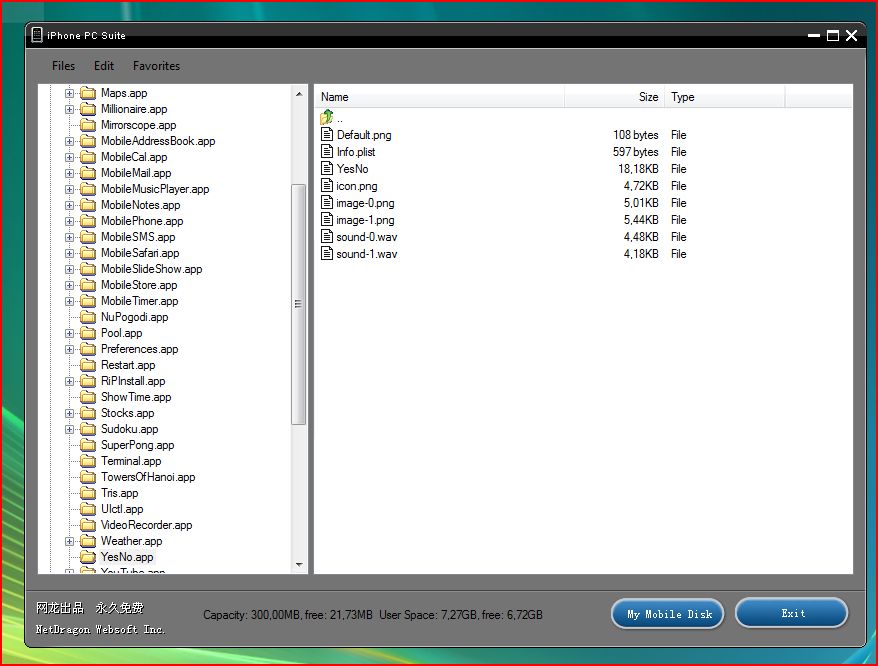Click the sound-0.wav file icon
The width and height of the screenshot is (878, 666).
[x=327, y=236]
